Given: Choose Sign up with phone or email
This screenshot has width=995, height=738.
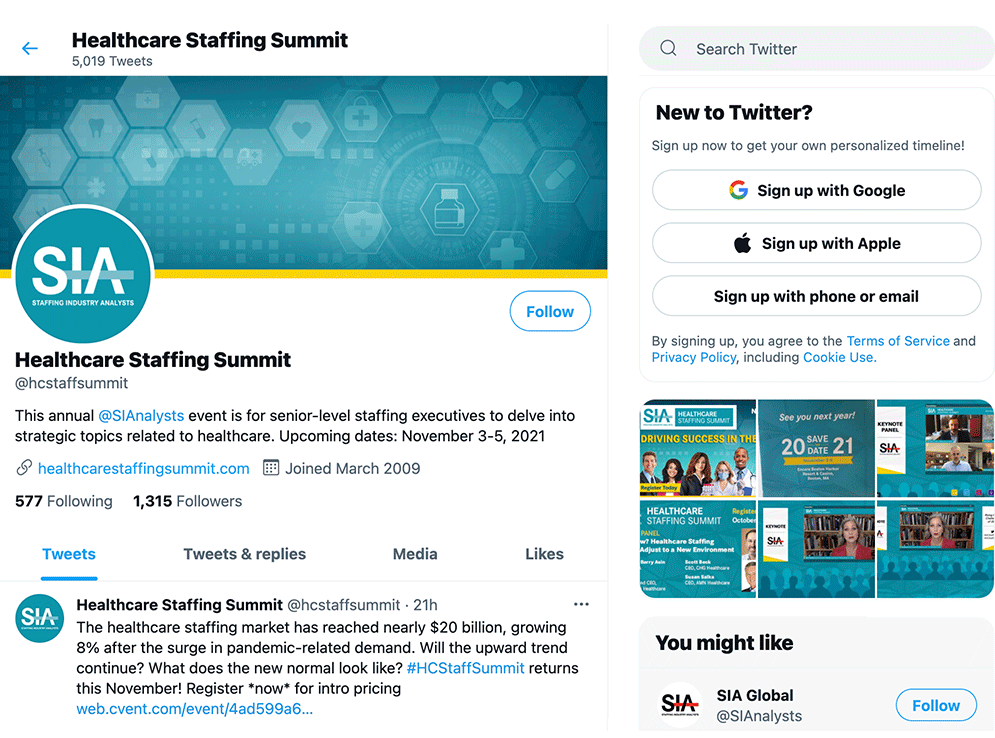Looking at the screenshot, I should click(x=816, y=296).
